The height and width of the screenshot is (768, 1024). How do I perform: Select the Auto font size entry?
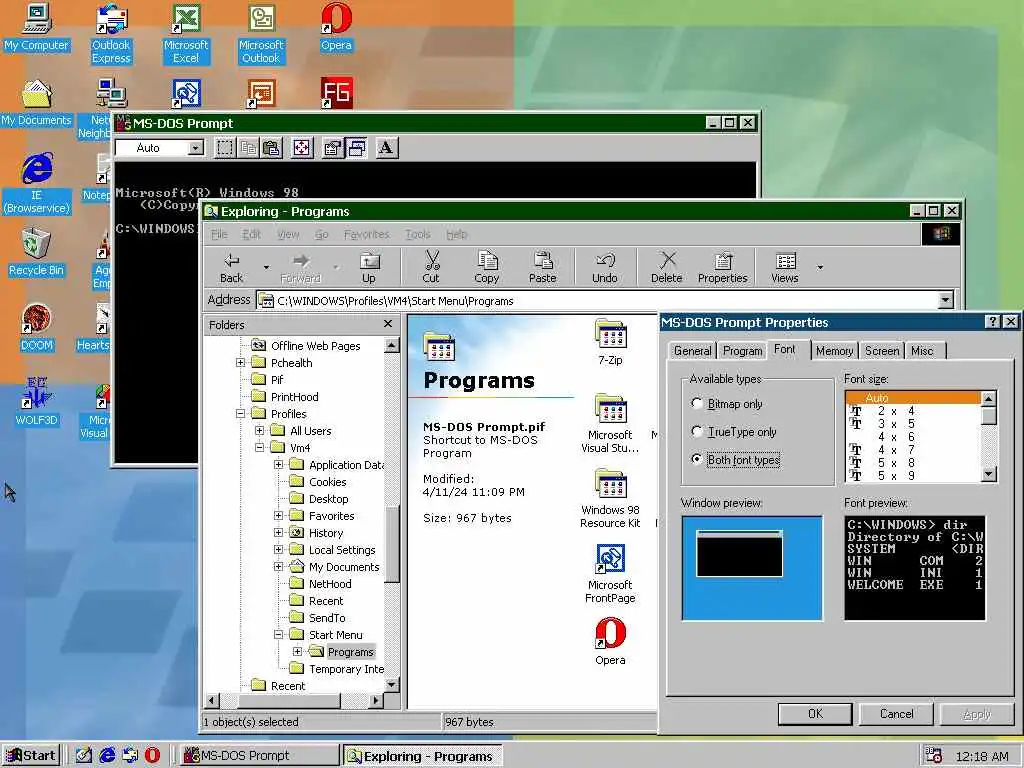point(913,398)
